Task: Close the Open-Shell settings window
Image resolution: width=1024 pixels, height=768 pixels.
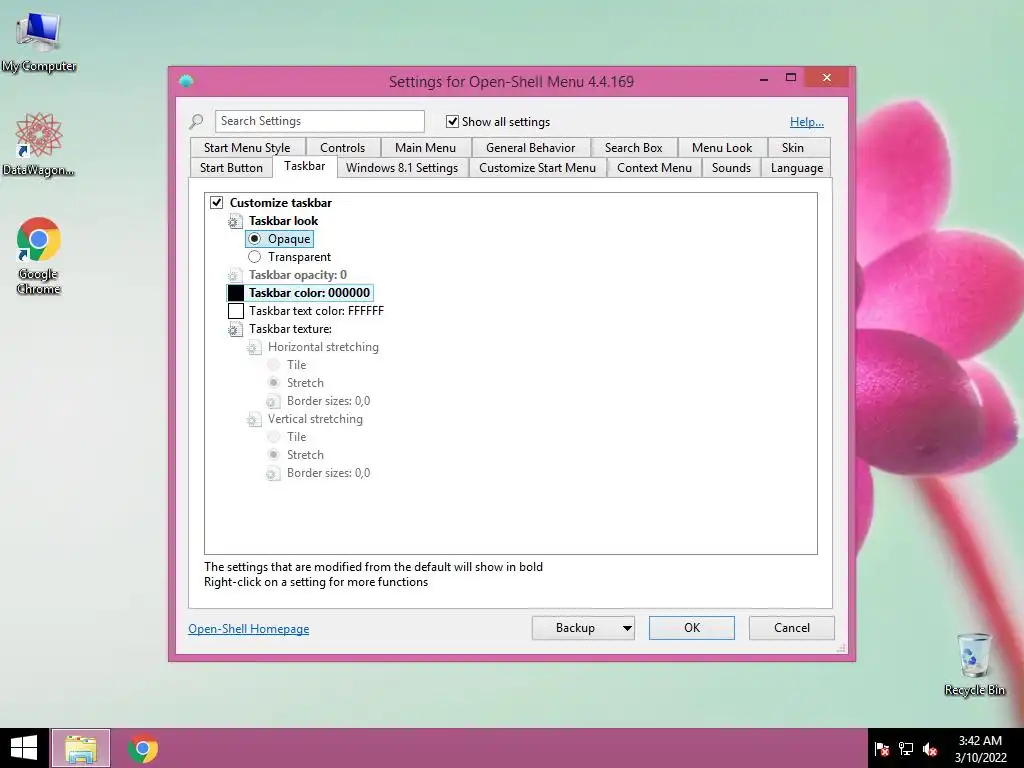Action: (827, 78)
